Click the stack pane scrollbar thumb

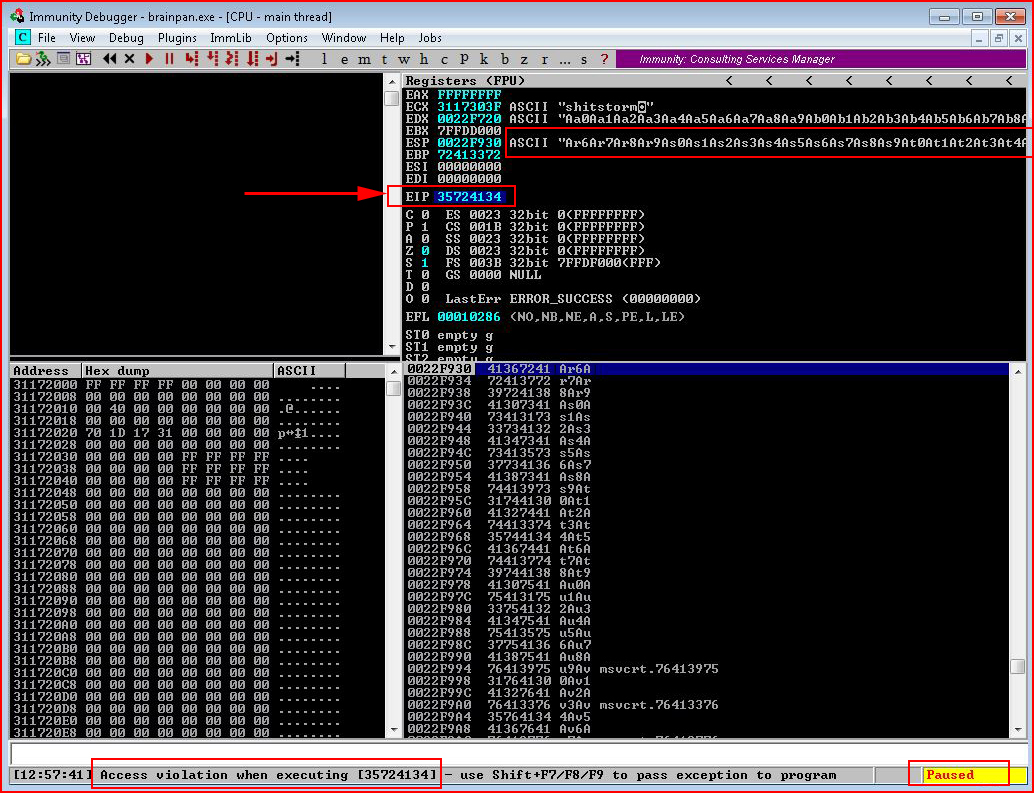pos(1018,667)
